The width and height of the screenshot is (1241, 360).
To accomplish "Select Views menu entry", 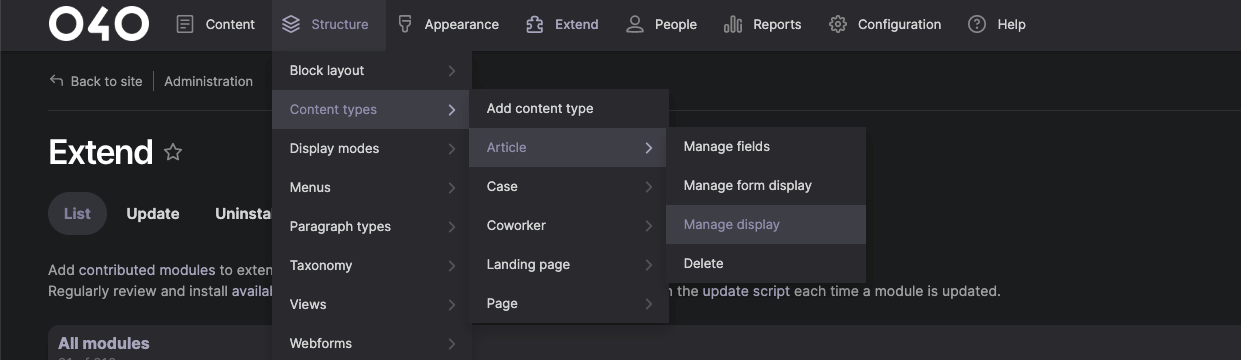I will coord(370,305).
